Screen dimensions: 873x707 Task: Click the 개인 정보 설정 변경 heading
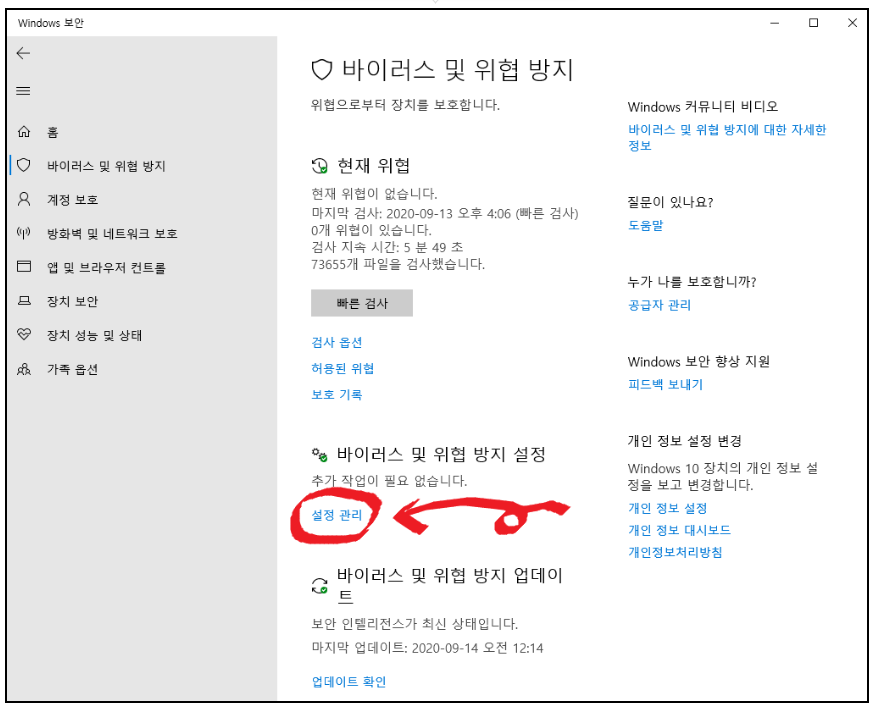685,441
